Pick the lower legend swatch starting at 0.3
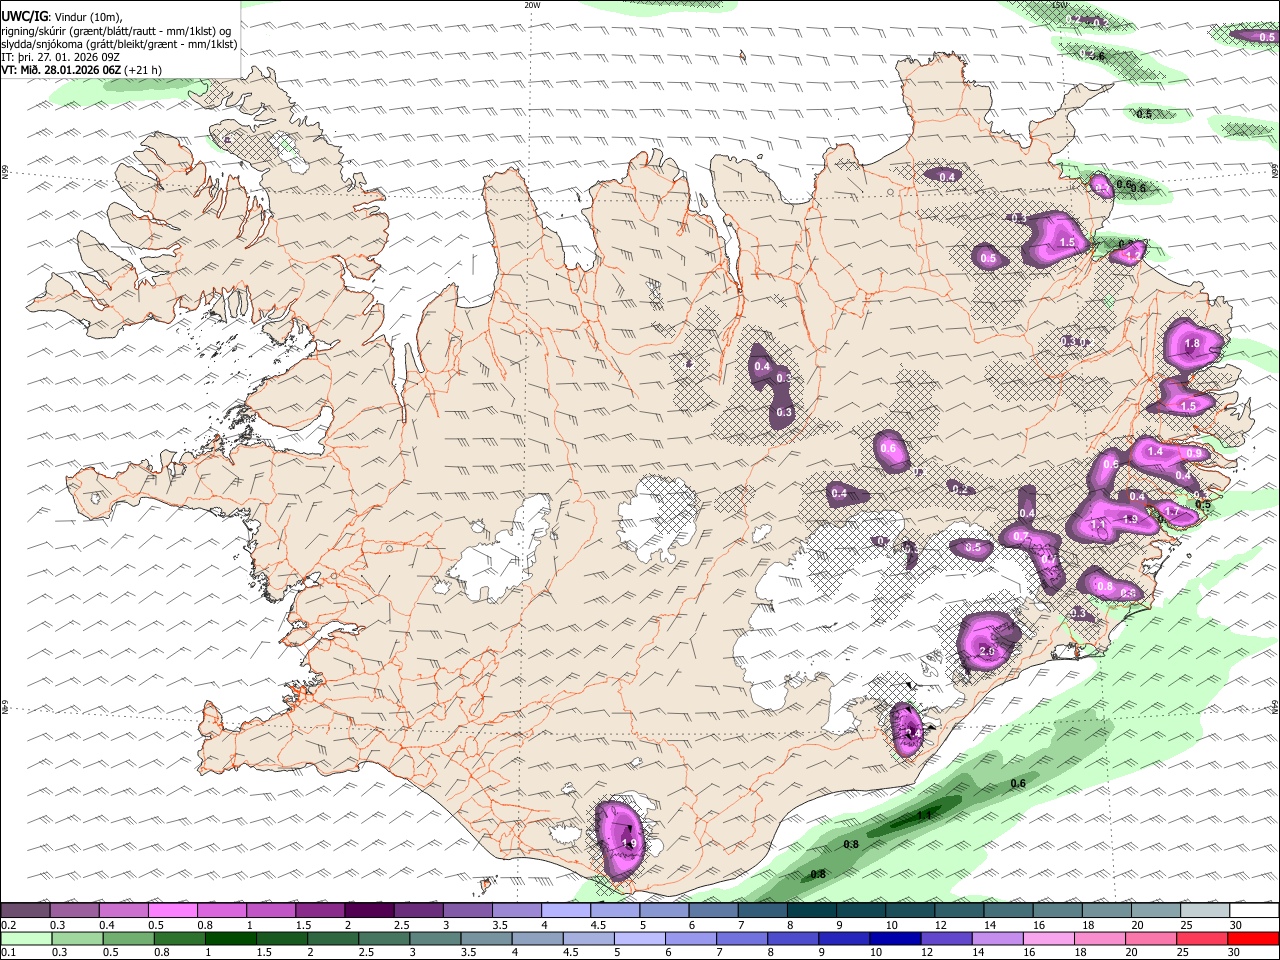1280x960 pixels. click(x=77, y=939)
